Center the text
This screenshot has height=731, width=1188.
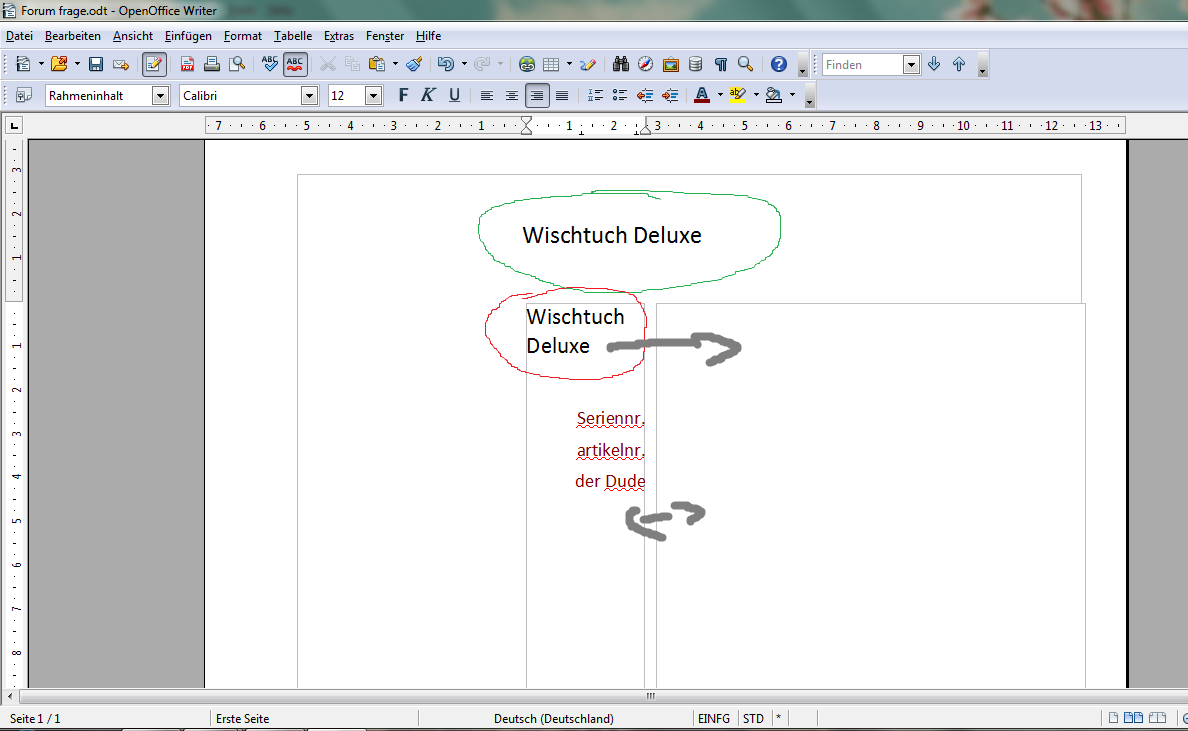[x=511, y=95]
